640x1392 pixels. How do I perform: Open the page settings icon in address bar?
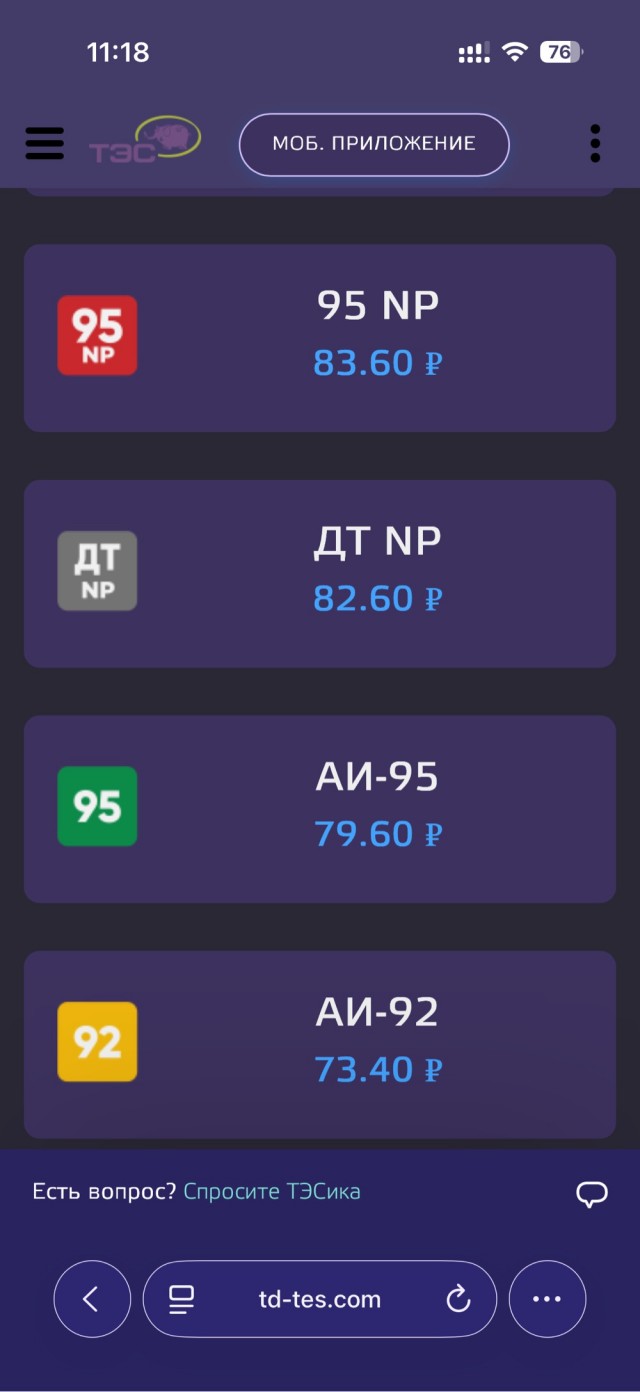181,1299
